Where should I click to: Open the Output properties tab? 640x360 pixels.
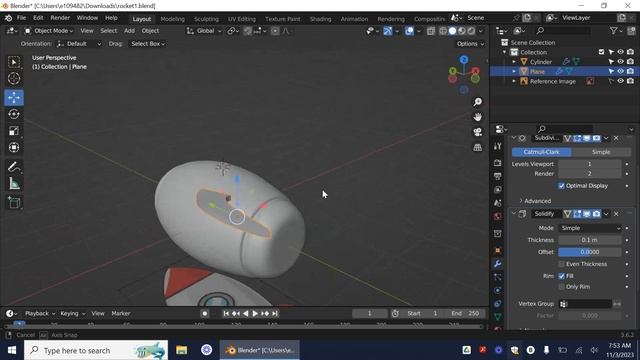(498, 176)
